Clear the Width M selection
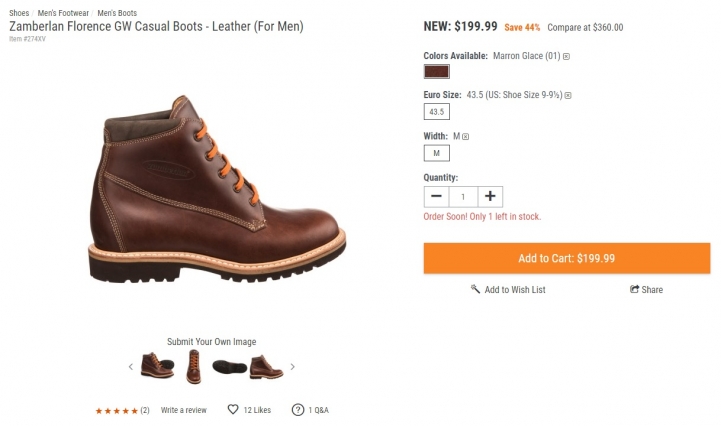 (x=466, y=136)
